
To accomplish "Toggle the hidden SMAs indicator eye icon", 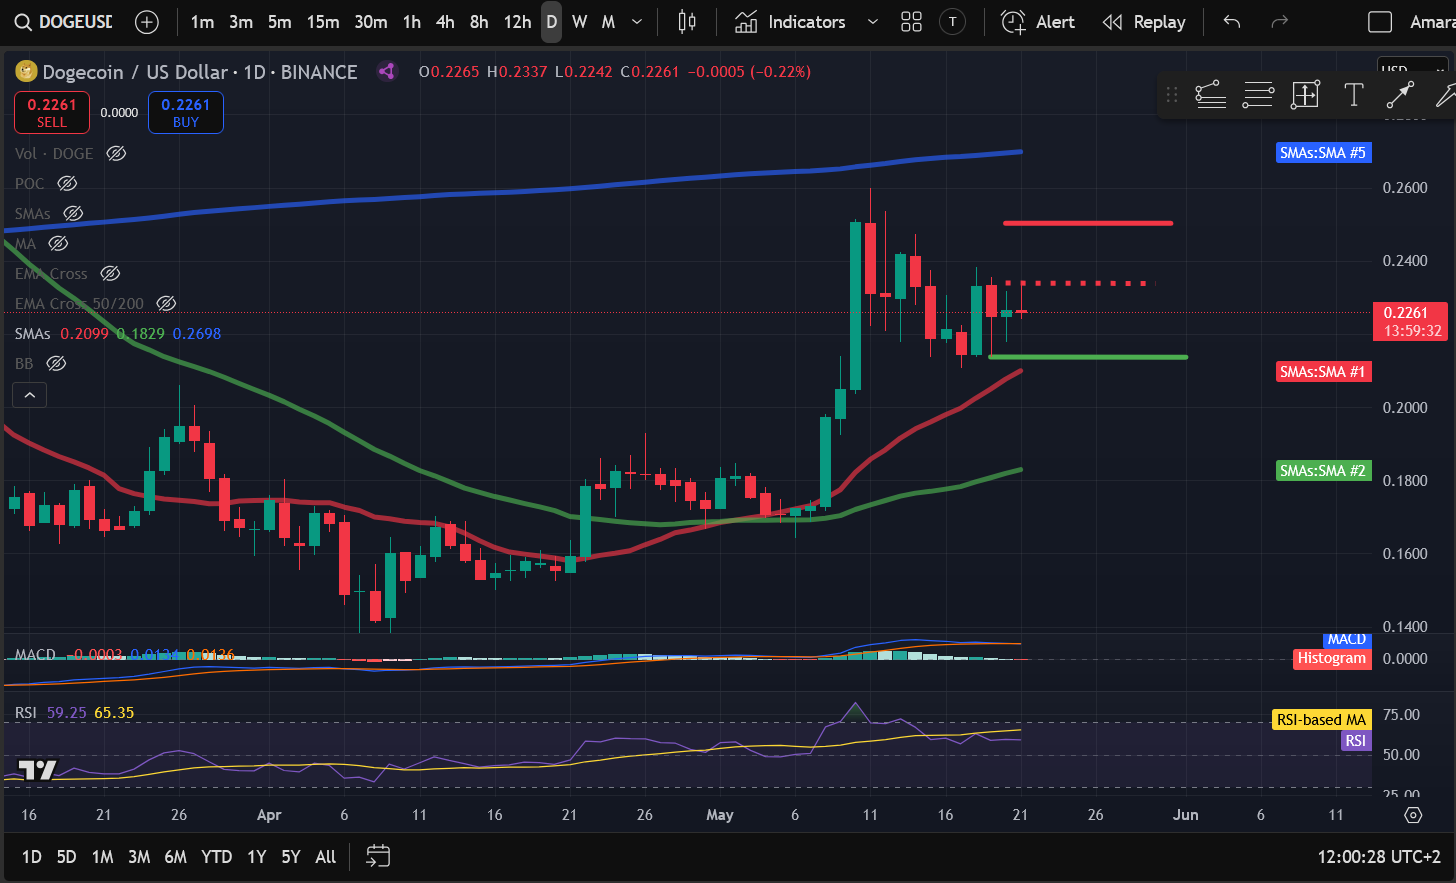I will point(73,213).
